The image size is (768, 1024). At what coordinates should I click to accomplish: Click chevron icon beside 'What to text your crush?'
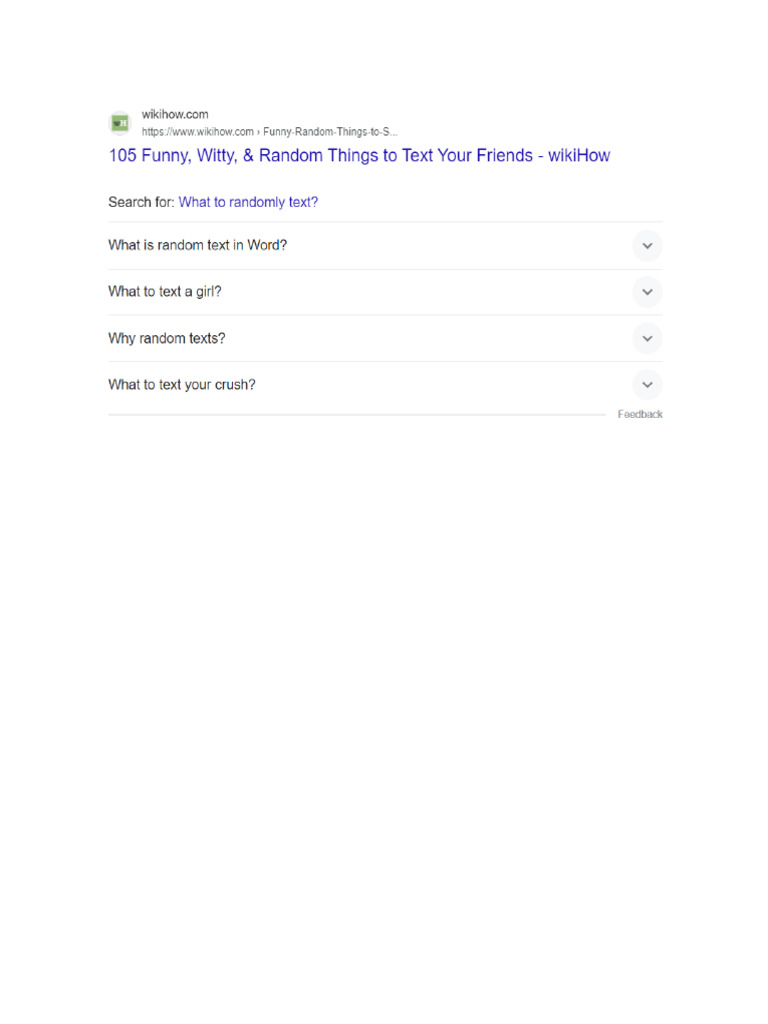pos(647,385)
